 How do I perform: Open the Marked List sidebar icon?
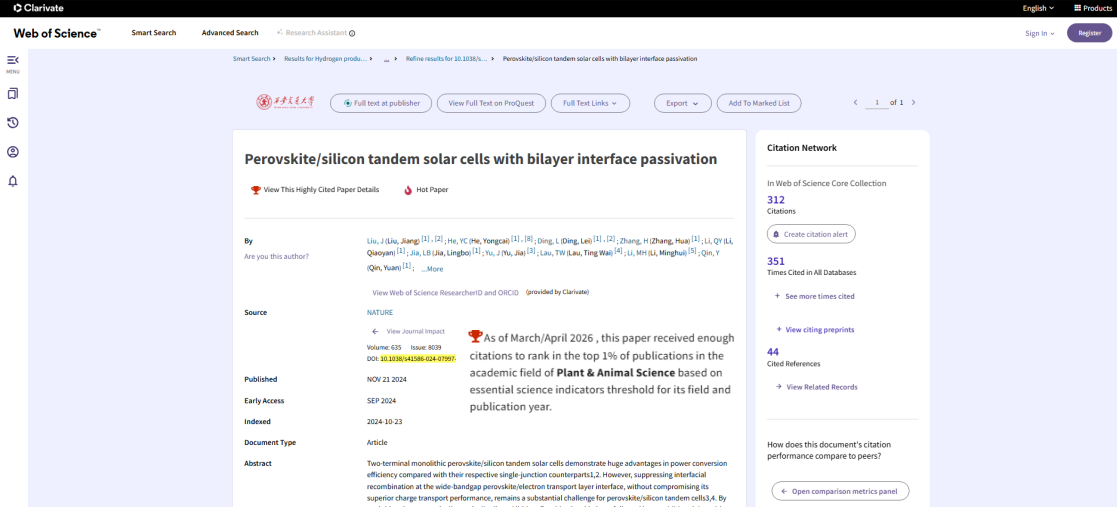(13, 93)
